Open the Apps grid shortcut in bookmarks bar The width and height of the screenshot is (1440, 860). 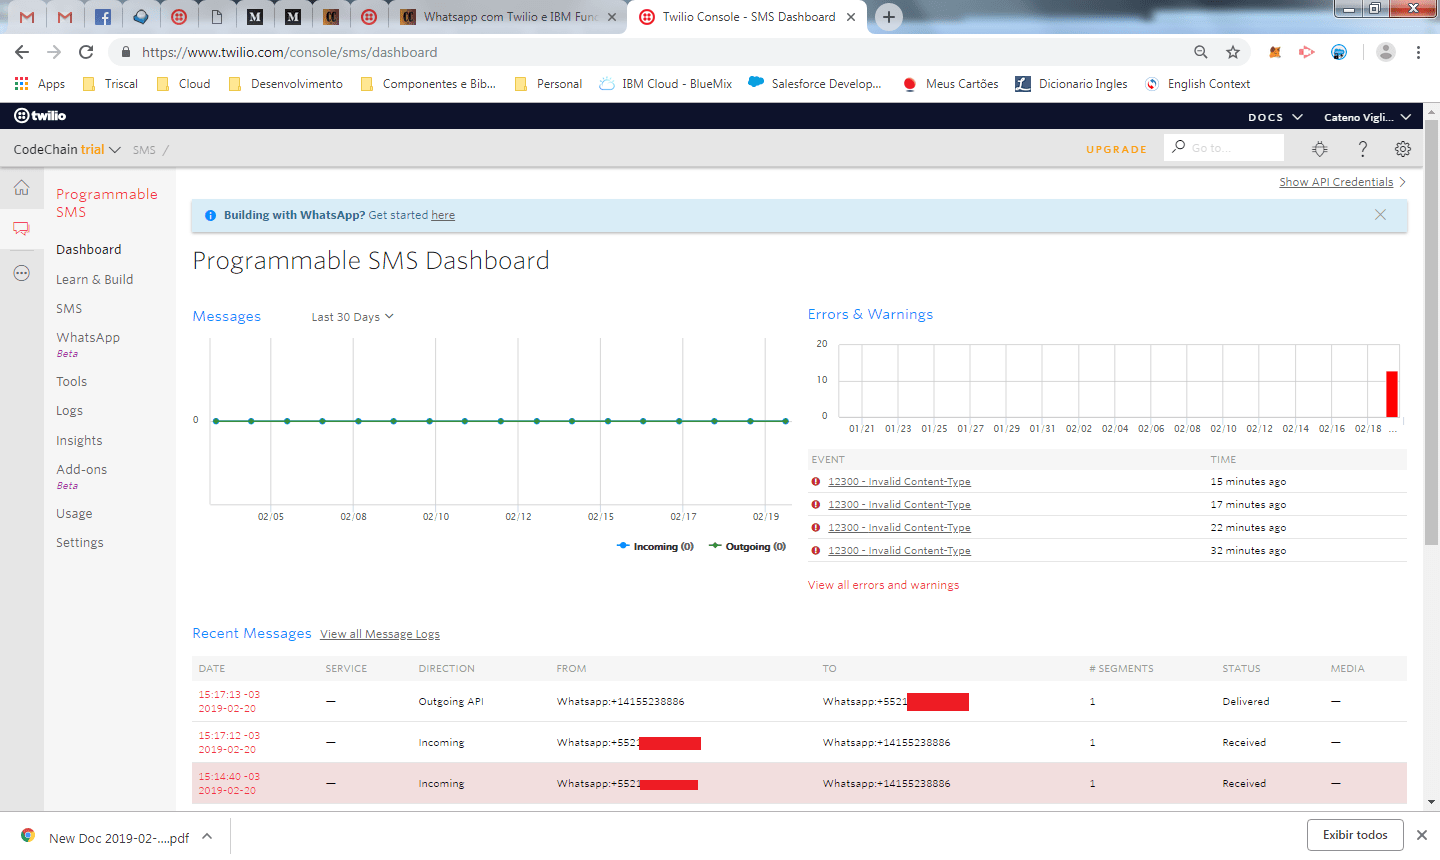coord(40,84)
